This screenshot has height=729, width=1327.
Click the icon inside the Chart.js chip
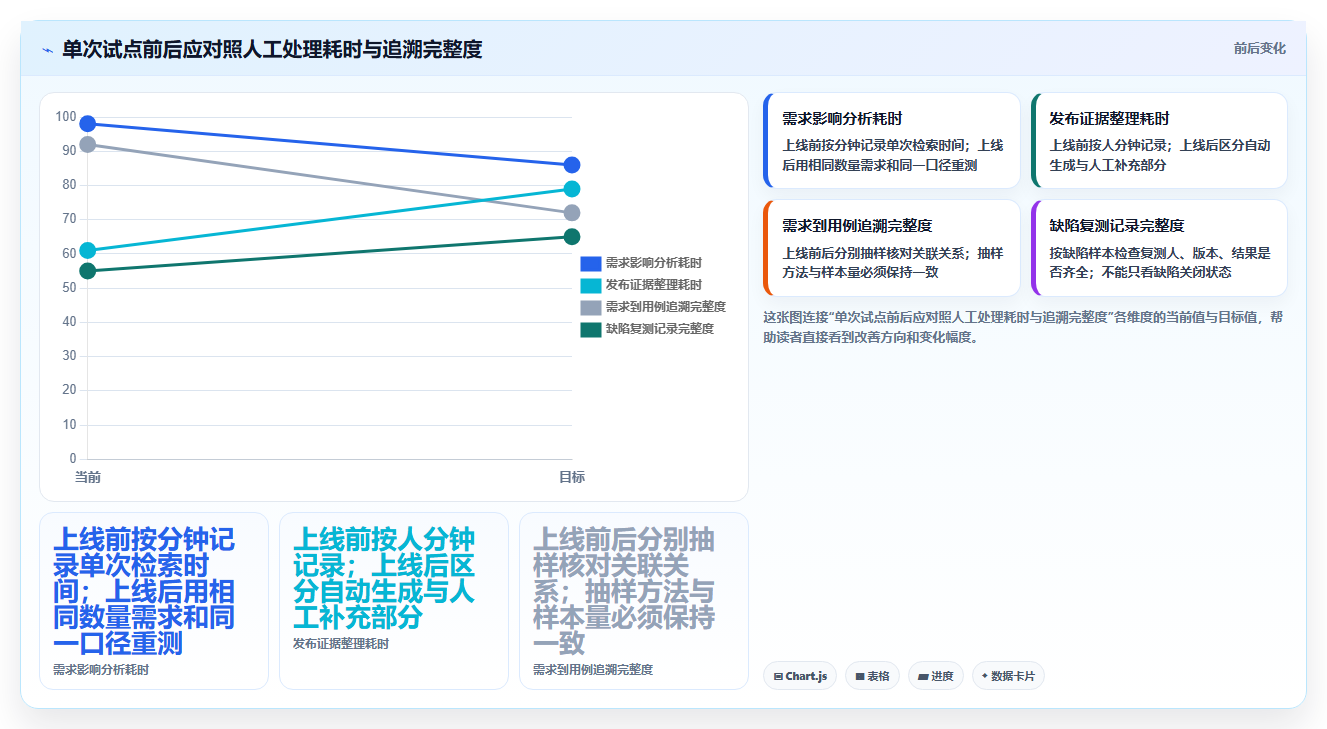(778, 677)
